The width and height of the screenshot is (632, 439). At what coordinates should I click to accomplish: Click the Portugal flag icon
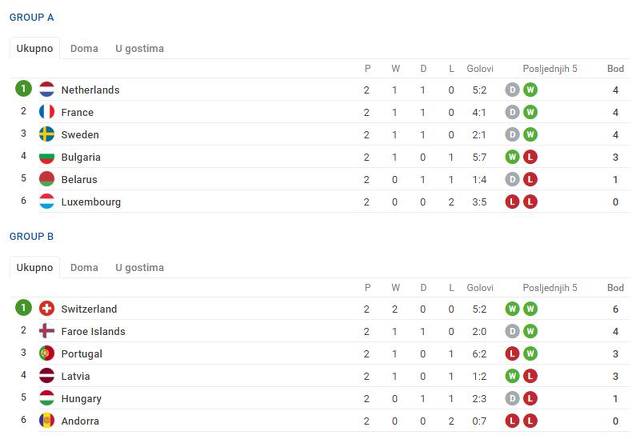[x=47, y=354]
